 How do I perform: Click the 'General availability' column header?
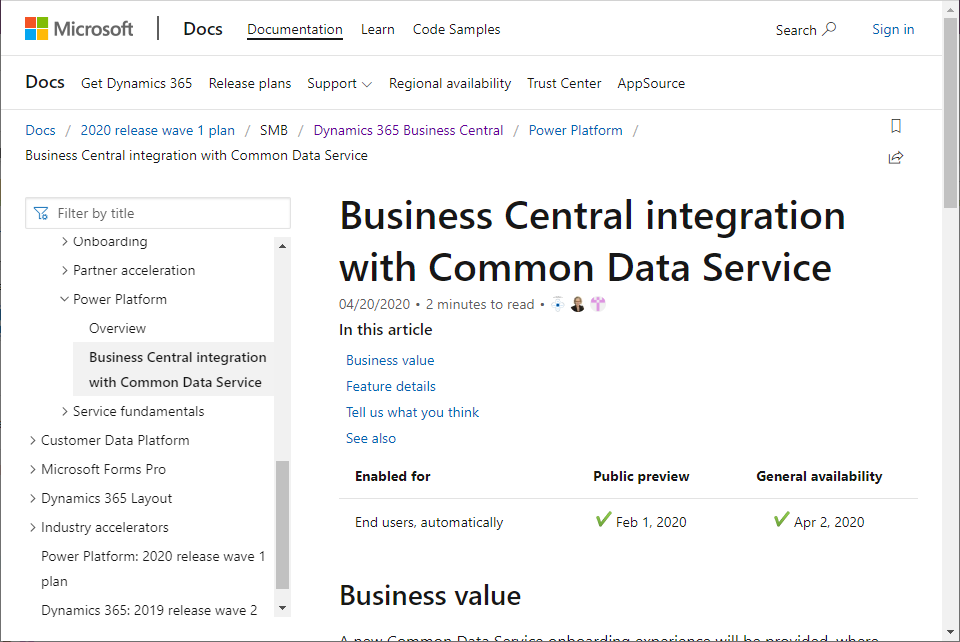click(819, 476)
